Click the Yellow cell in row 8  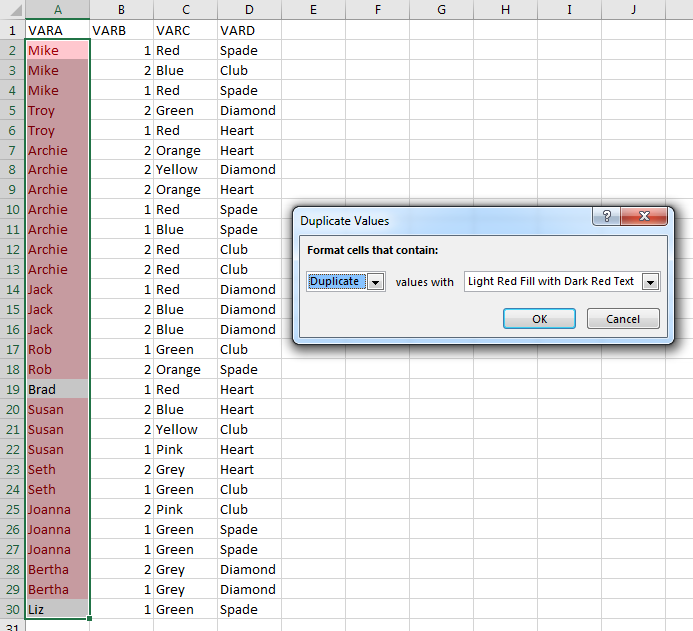coord(186,169)
